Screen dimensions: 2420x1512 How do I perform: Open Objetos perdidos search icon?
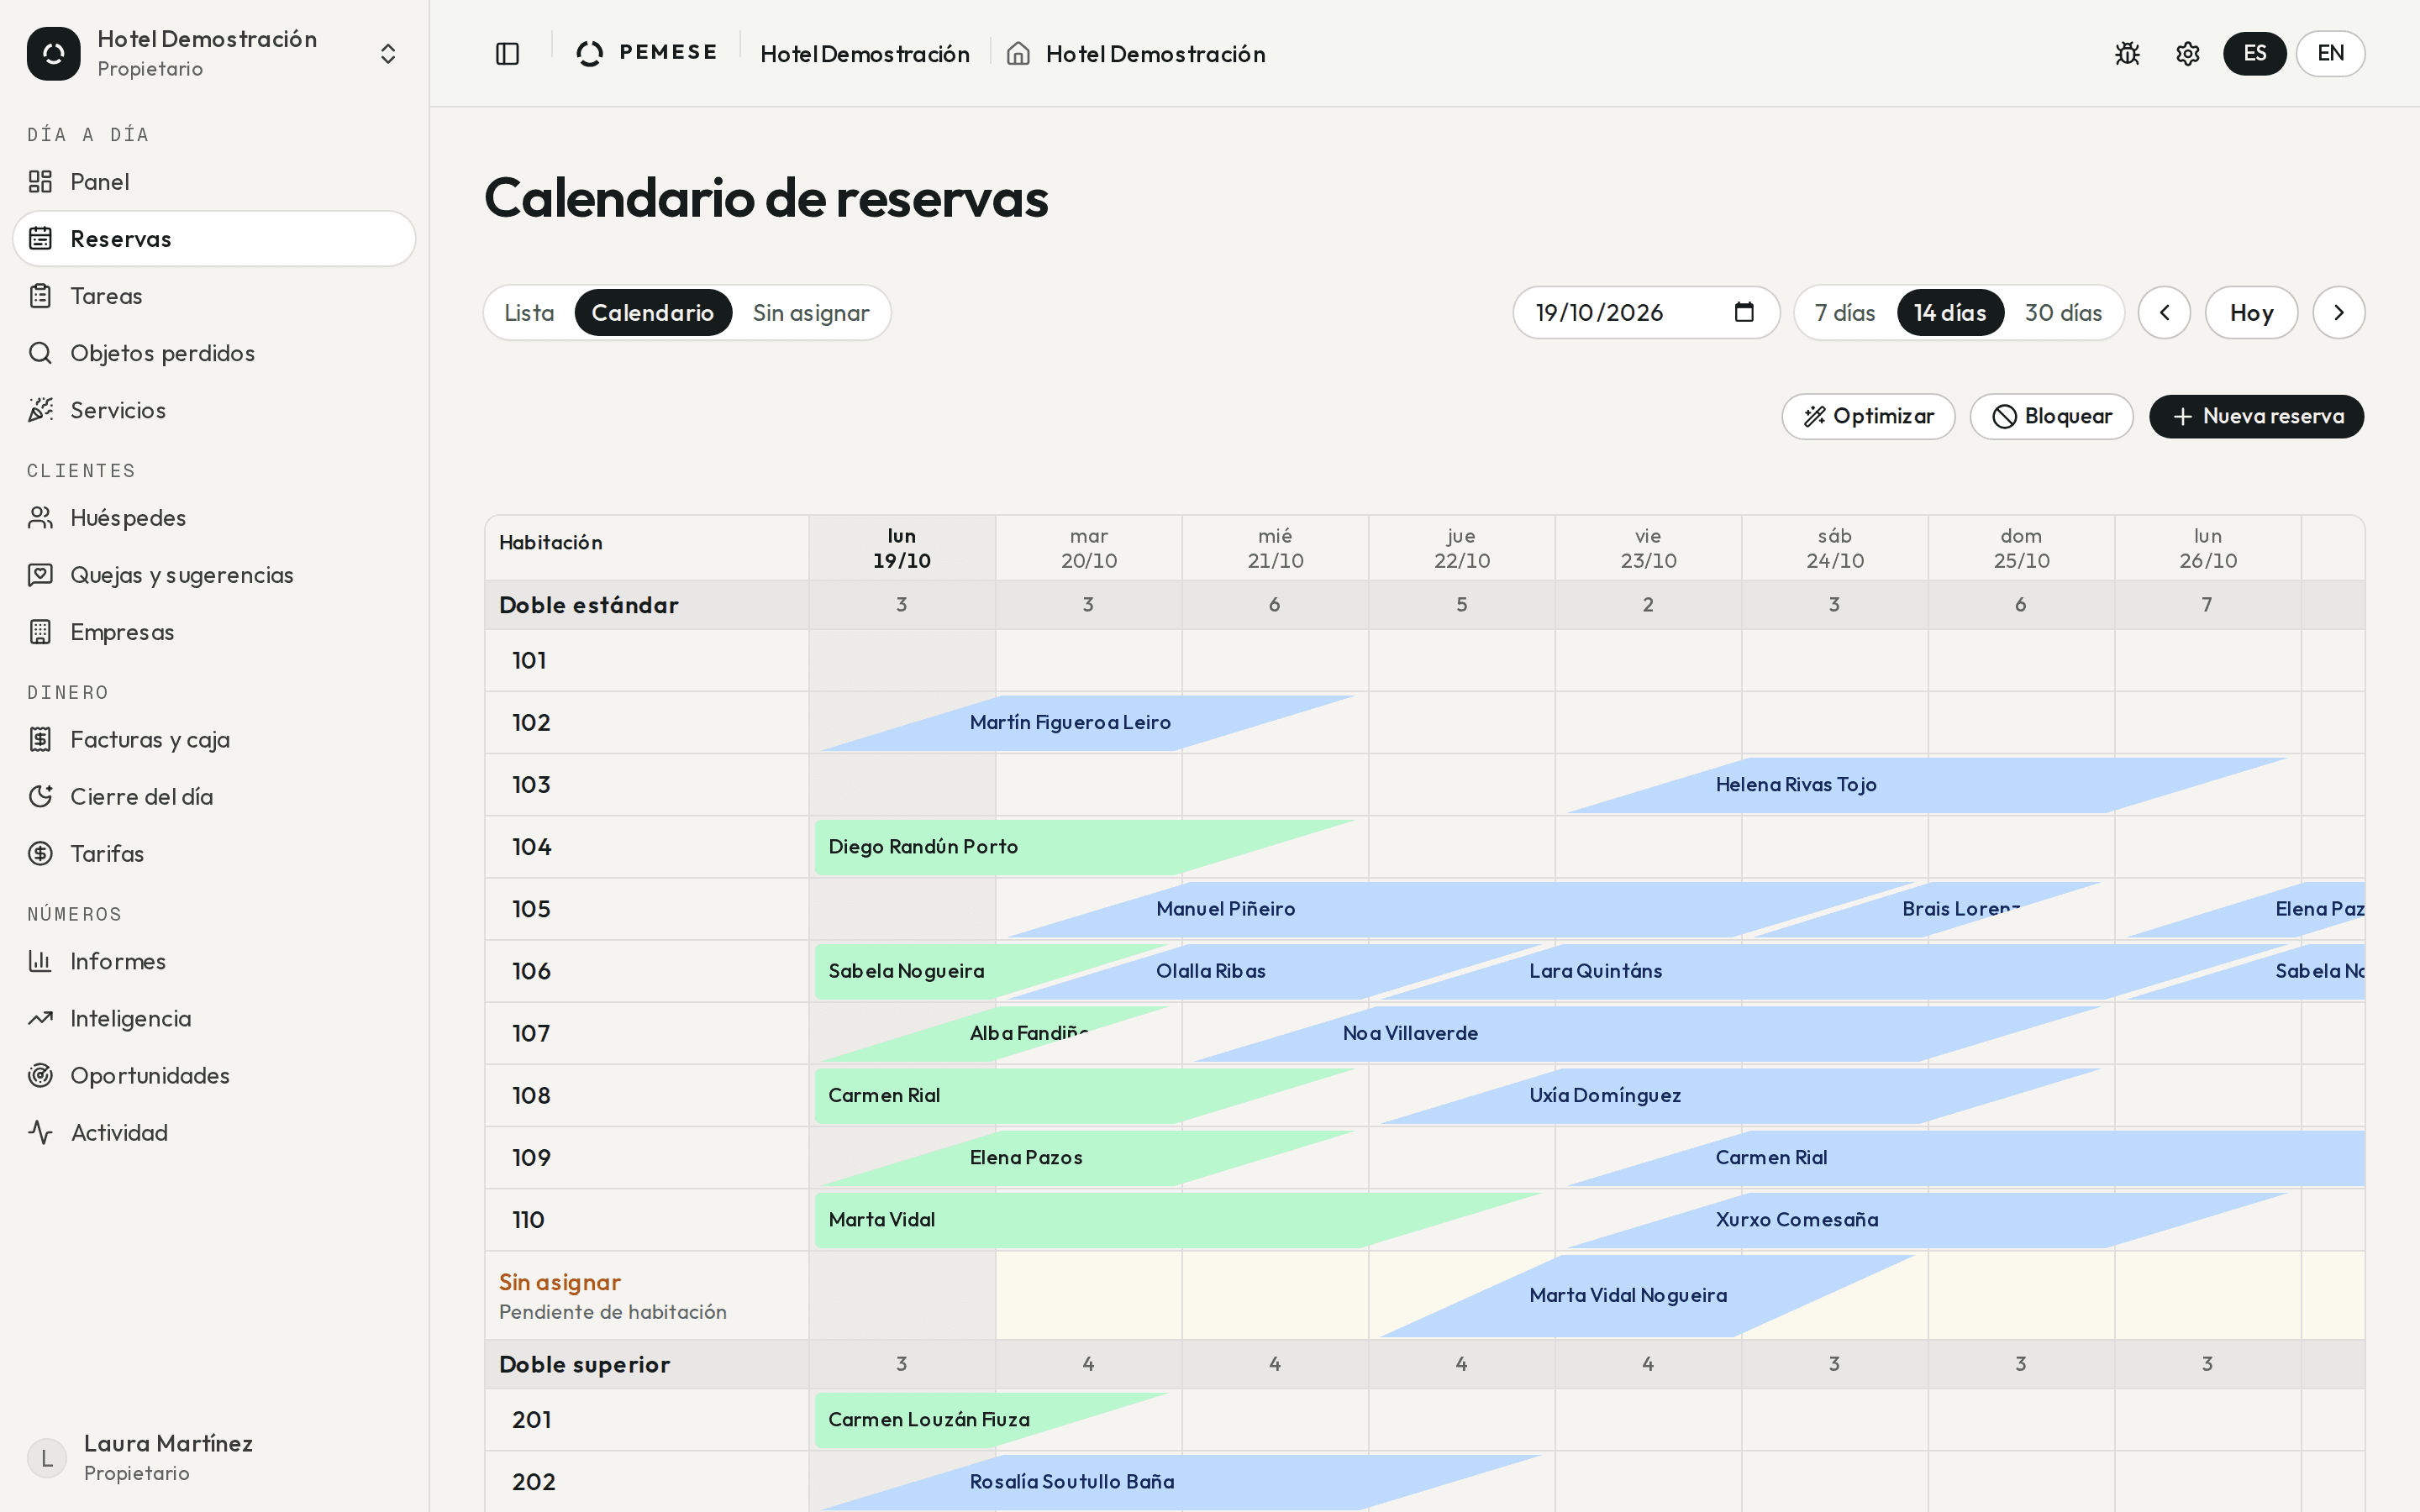(40, 353)
